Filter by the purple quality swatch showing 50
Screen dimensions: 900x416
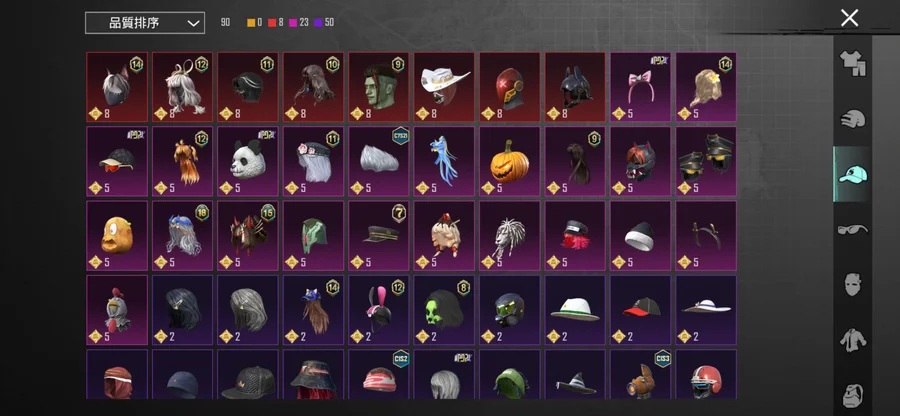[318, 23]
